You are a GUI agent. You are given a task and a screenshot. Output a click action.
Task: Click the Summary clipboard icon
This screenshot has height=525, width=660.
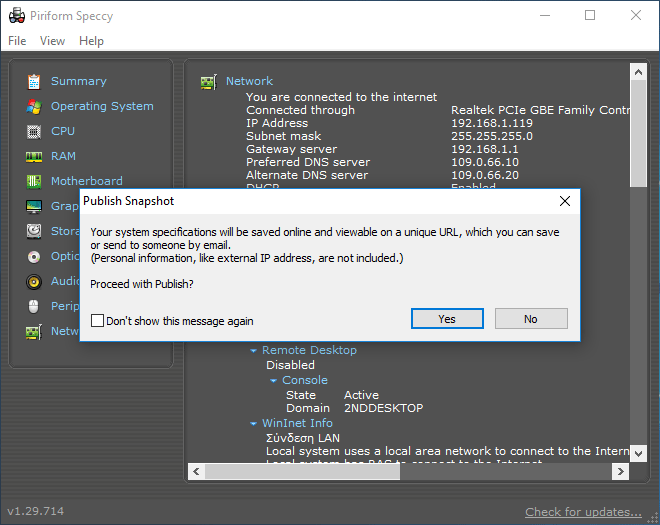34,82
